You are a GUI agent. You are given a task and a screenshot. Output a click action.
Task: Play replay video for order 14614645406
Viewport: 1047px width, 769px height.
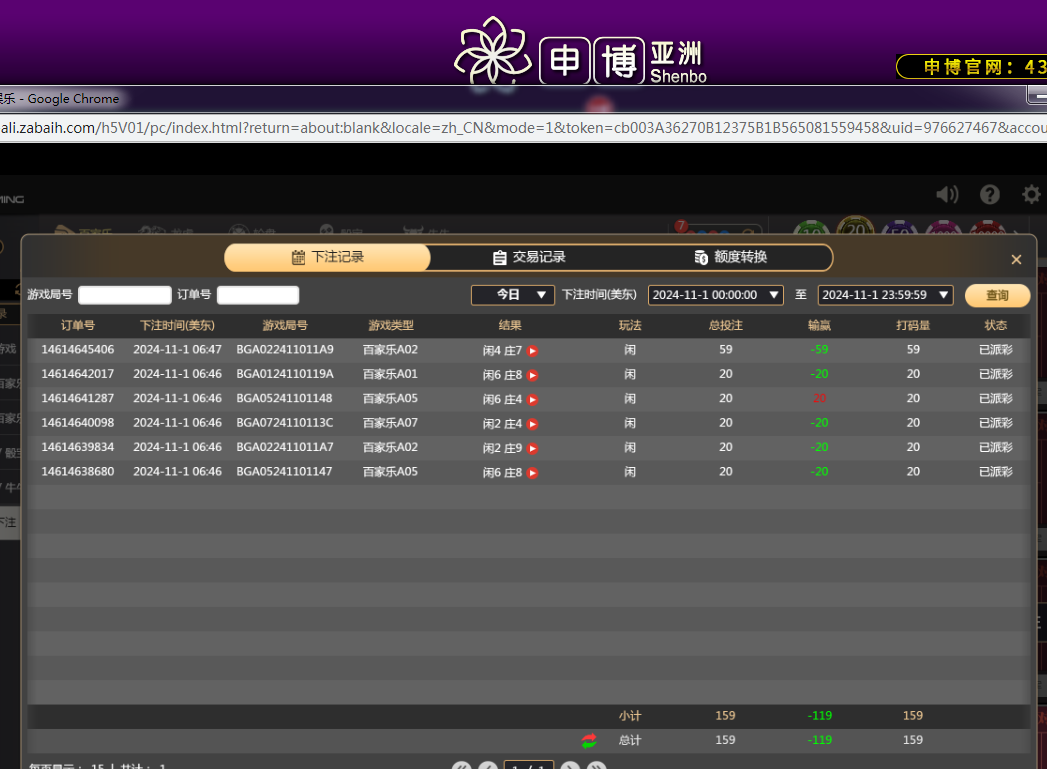[532, 351]
